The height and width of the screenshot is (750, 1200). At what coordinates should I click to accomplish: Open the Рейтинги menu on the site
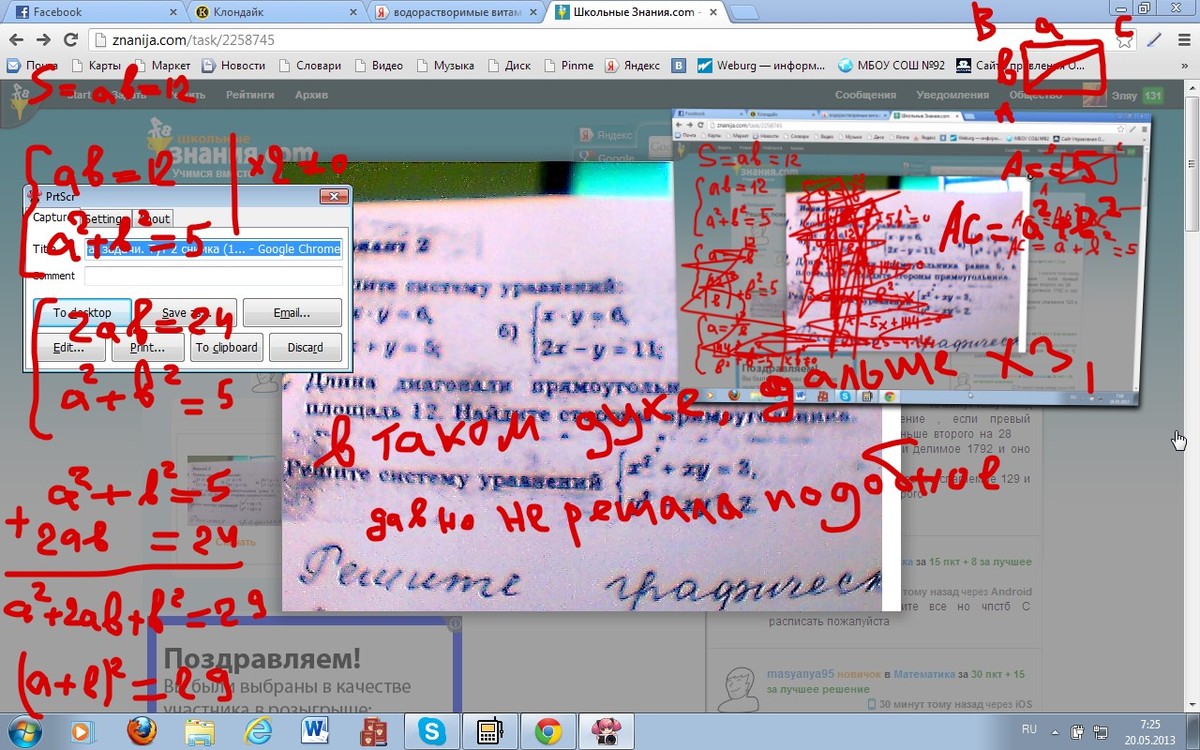250,95
